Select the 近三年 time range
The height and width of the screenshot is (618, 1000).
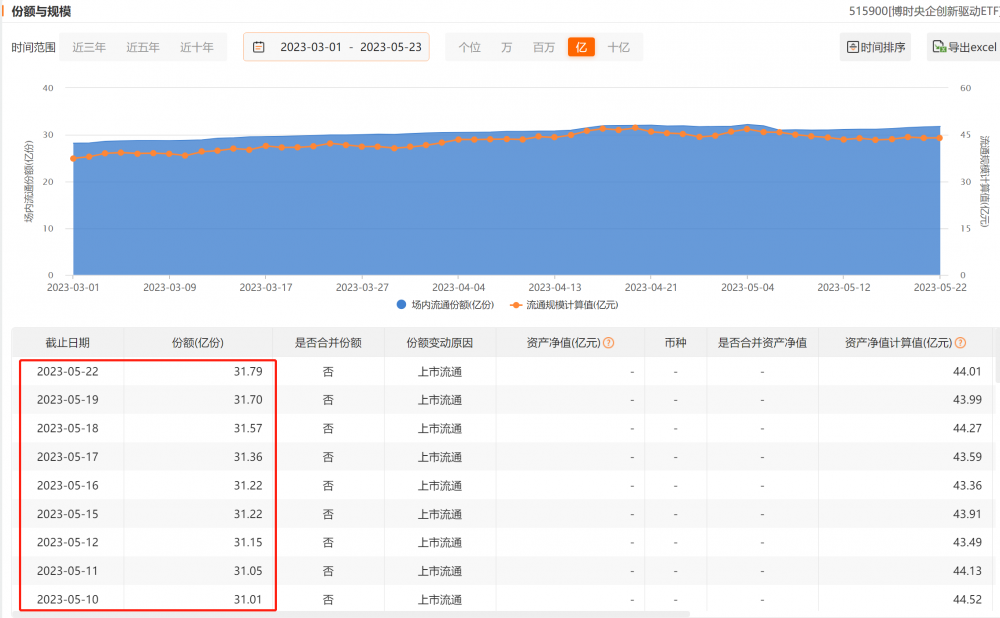point(89,47)
